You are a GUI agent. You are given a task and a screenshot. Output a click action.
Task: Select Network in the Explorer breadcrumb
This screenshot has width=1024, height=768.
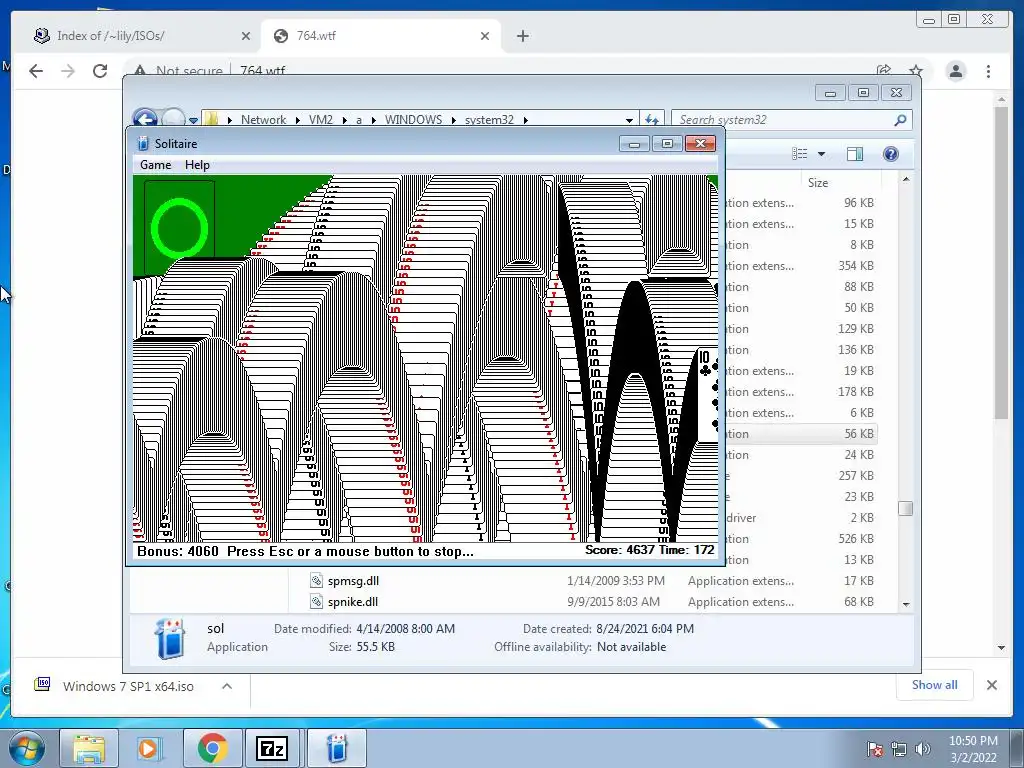[263, 120]
